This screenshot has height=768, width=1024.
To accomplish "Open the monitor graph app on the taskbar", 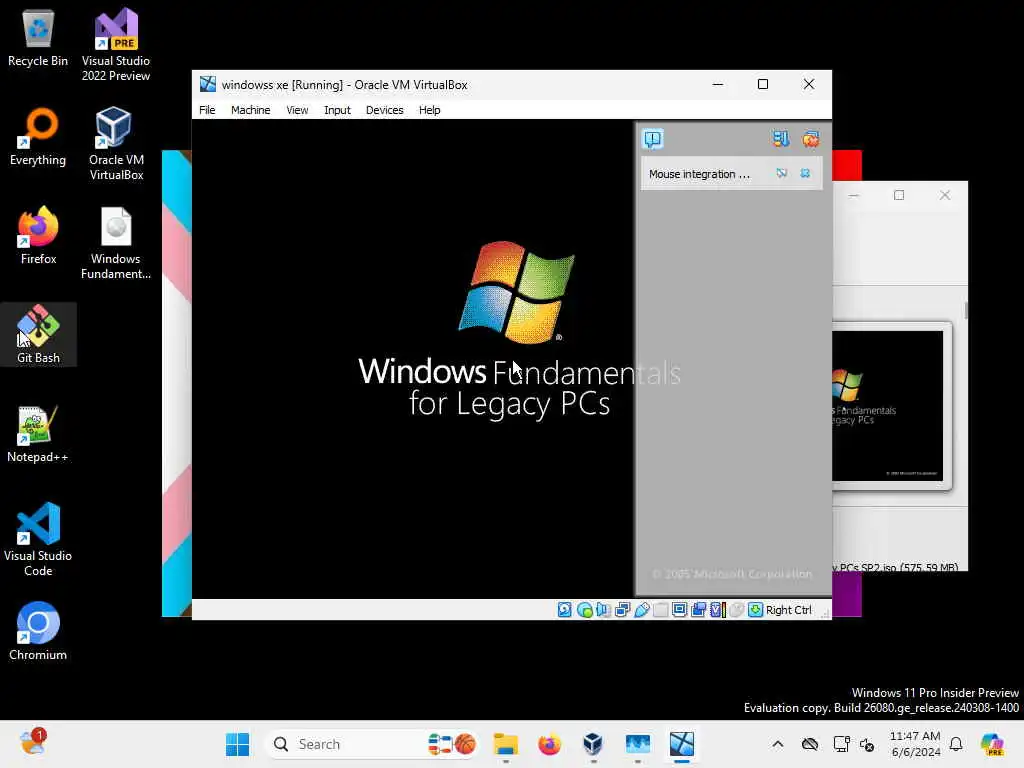I will [637, 744].
